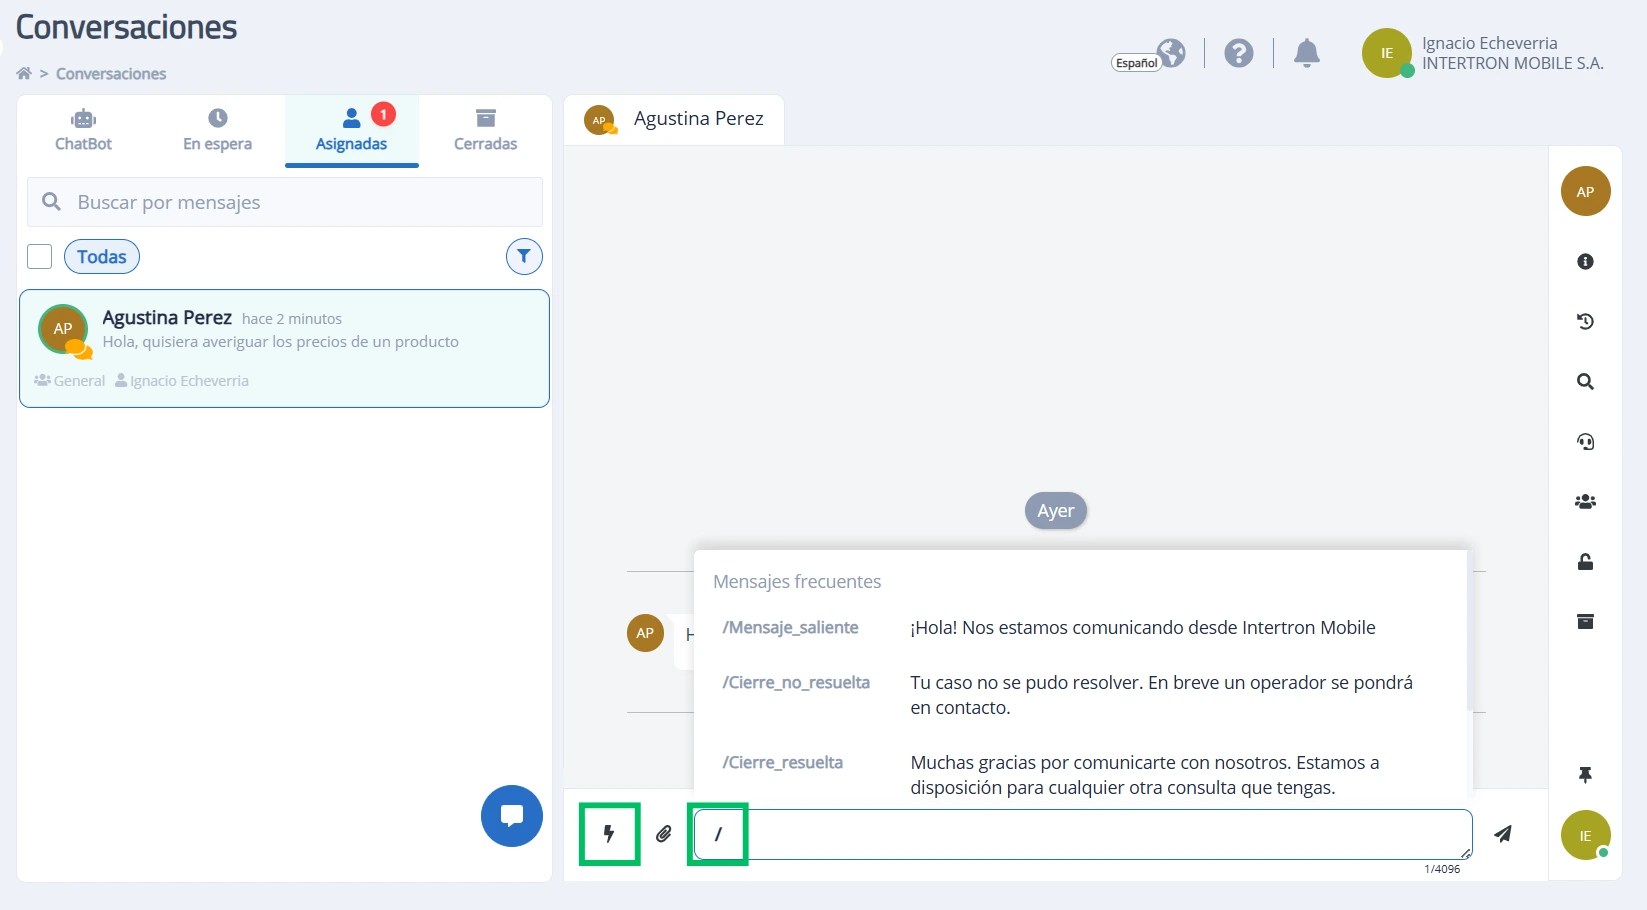Open the quick replies lightning bolt button

[x=609, y=834]
